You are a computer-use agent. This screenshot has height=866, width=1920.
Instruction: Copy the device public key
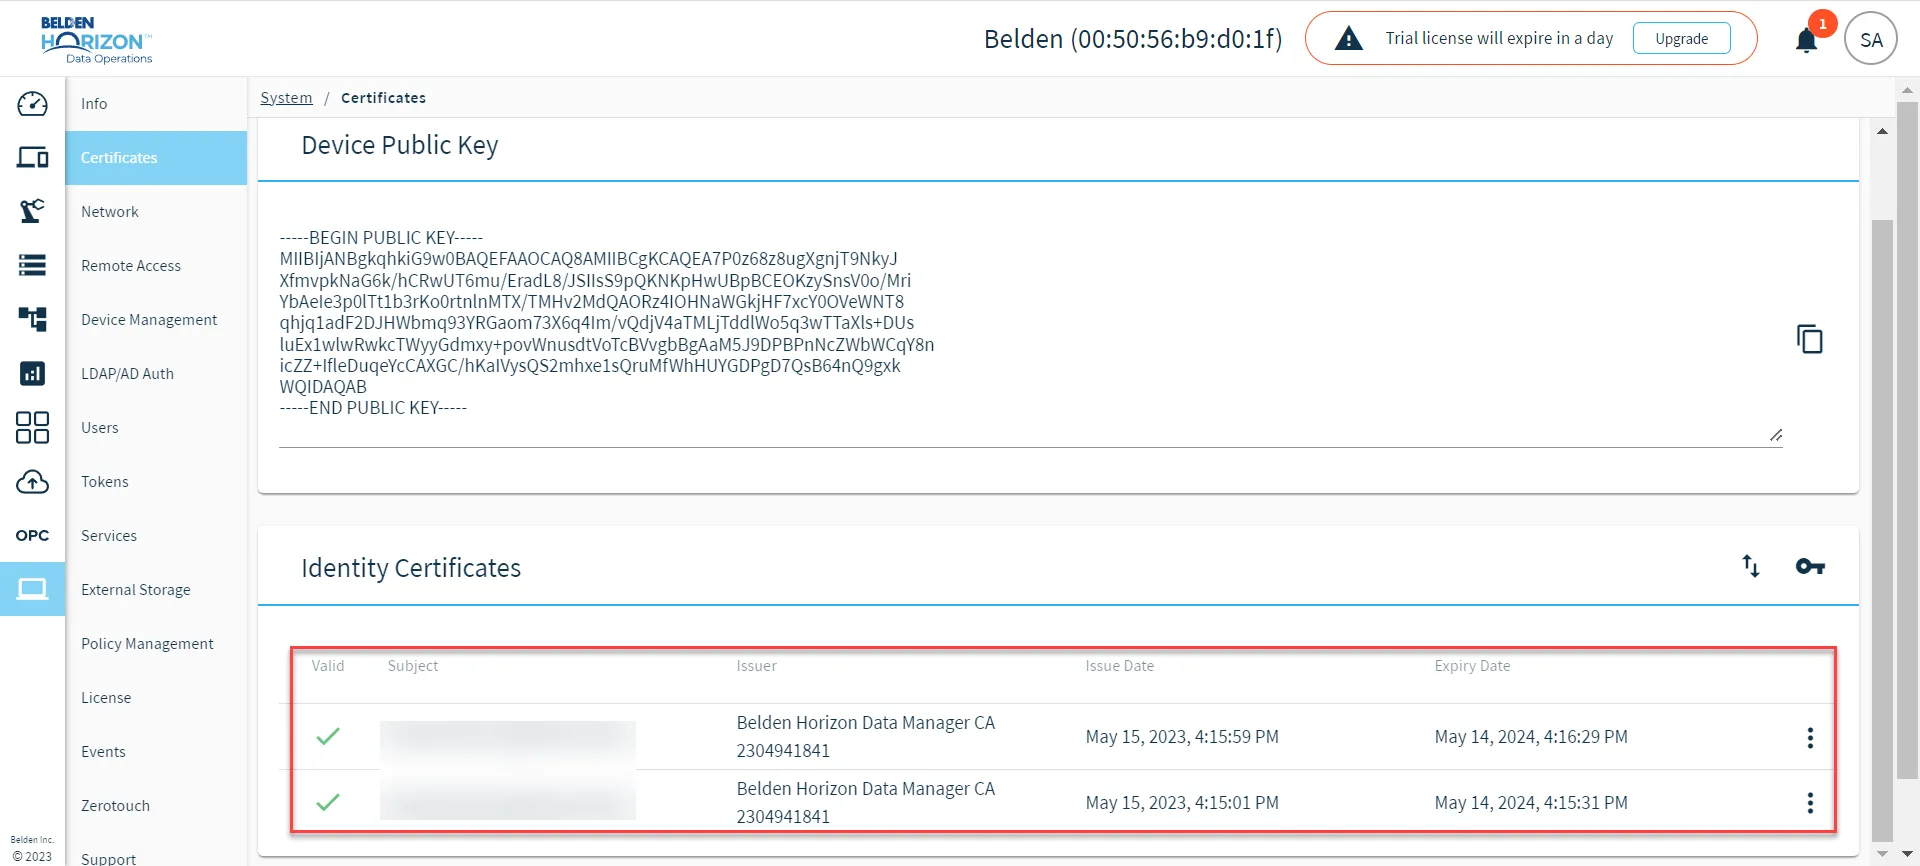click(x=1809, y=339)
